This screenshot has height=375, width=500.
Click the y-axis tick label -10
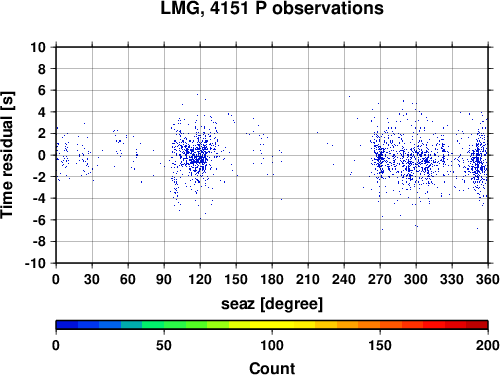tap(35, 263)
